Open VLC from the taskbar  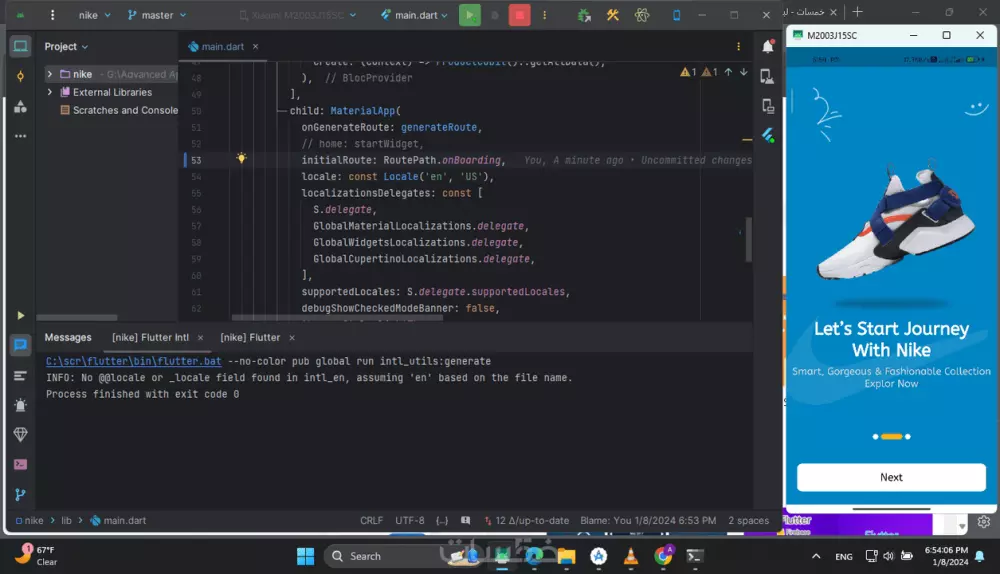(631, 556)
